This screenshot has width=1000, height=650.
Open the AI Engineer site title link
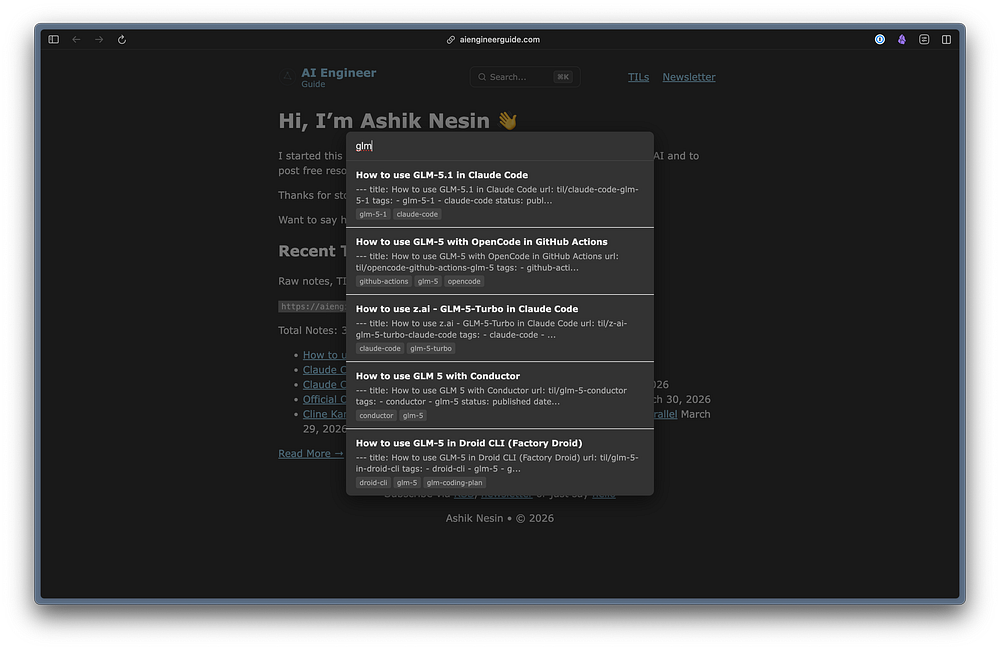click(339, 73)
